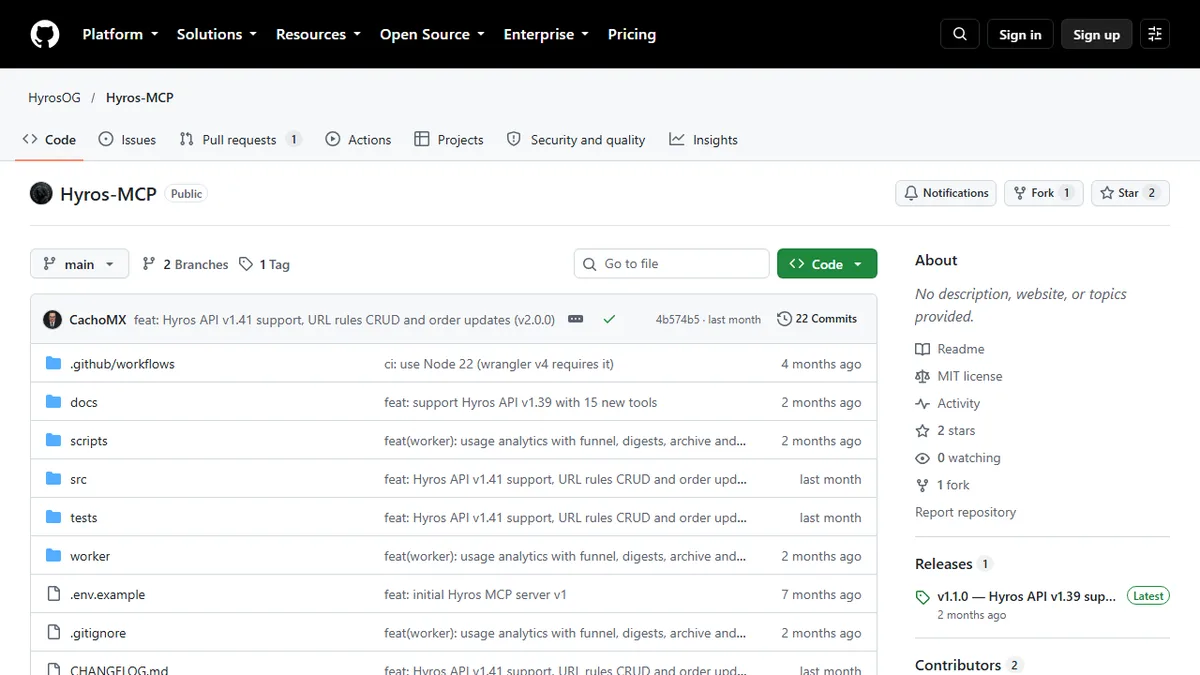
Task: Click the Activity pulse icon
Action: pos(922,403)
